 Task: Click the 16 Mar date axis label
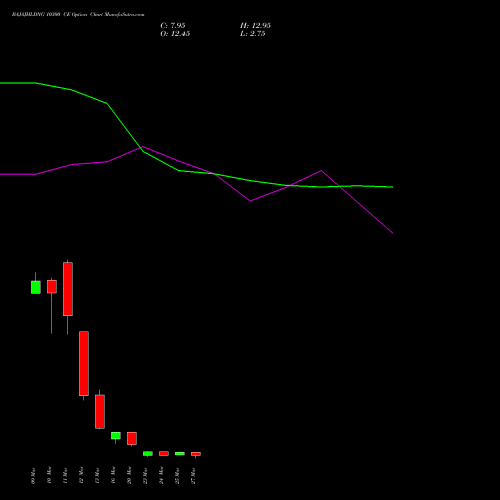pos(113,475)
